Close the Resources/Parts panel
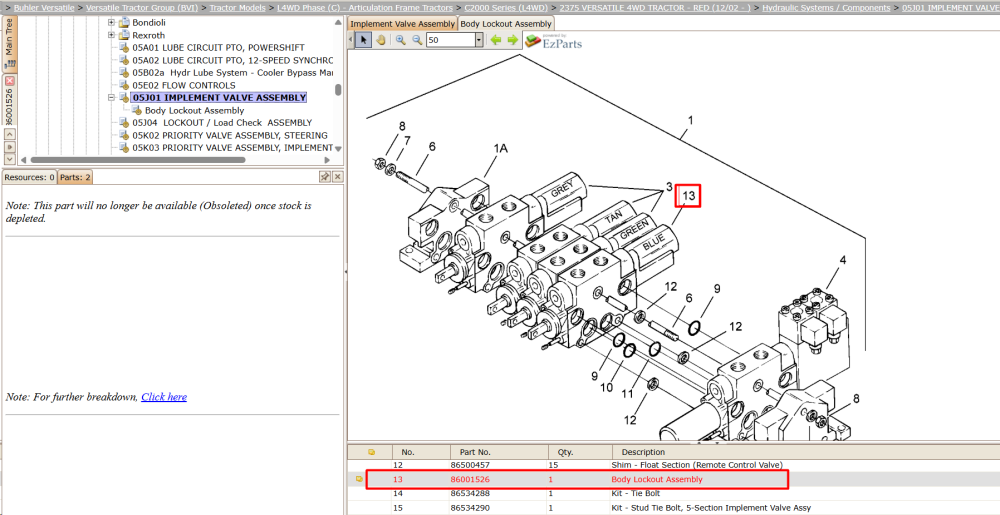The width and height of the screenshot is (1000, 515). pyautogui.click(x=337, y=177)
